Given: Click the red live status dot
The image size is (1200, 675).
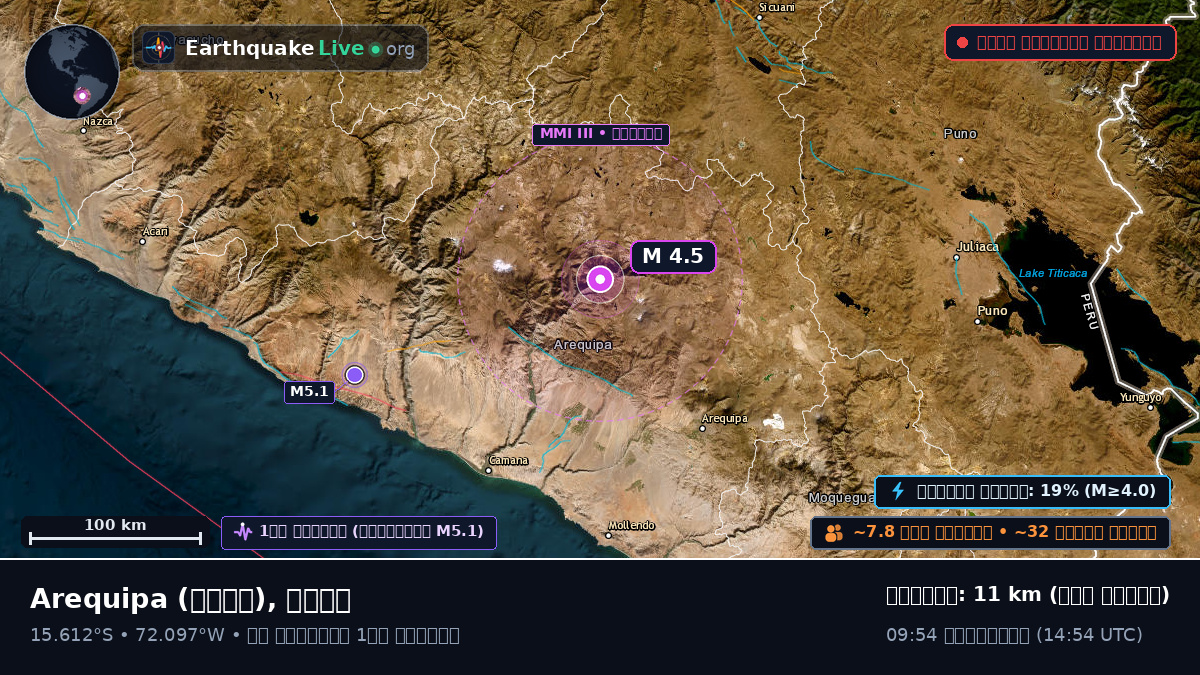Looking at the screenshot, I should (962, 42).
